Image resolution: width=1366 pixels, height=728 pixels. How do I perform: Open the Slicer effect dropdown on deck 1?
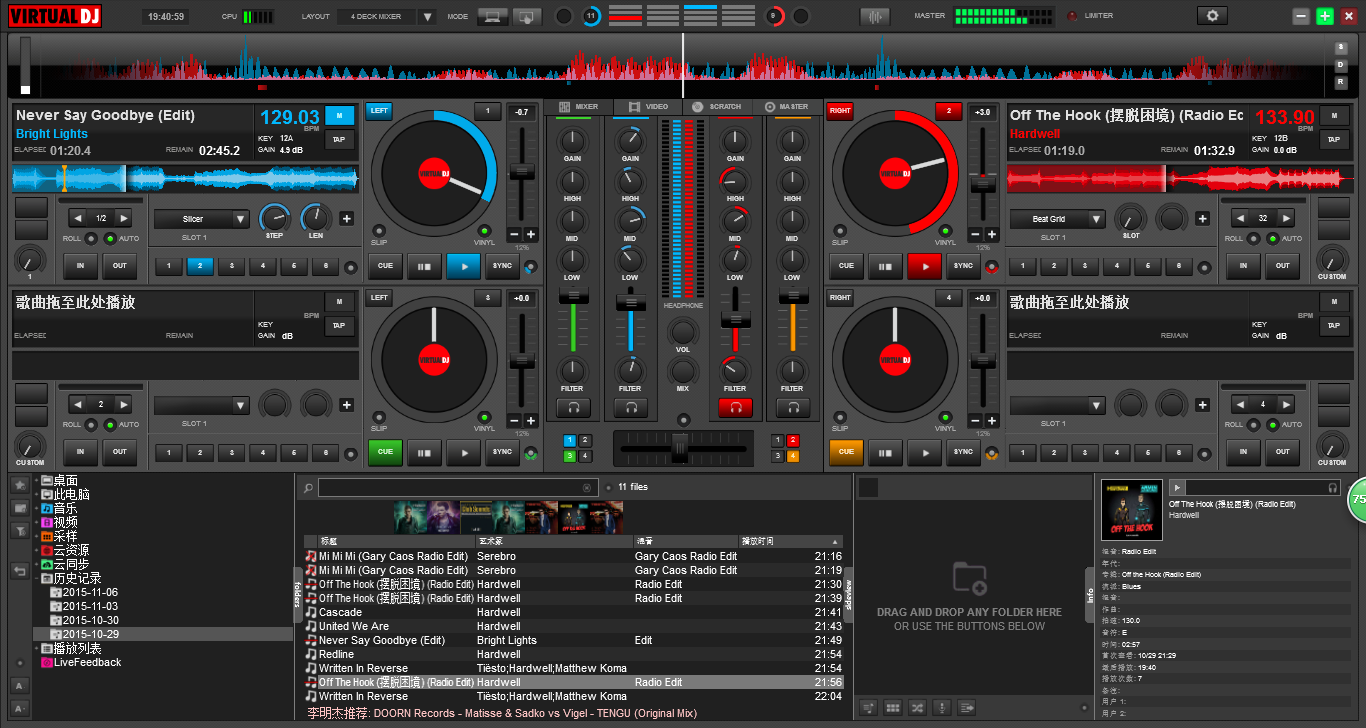click(201, 219)
